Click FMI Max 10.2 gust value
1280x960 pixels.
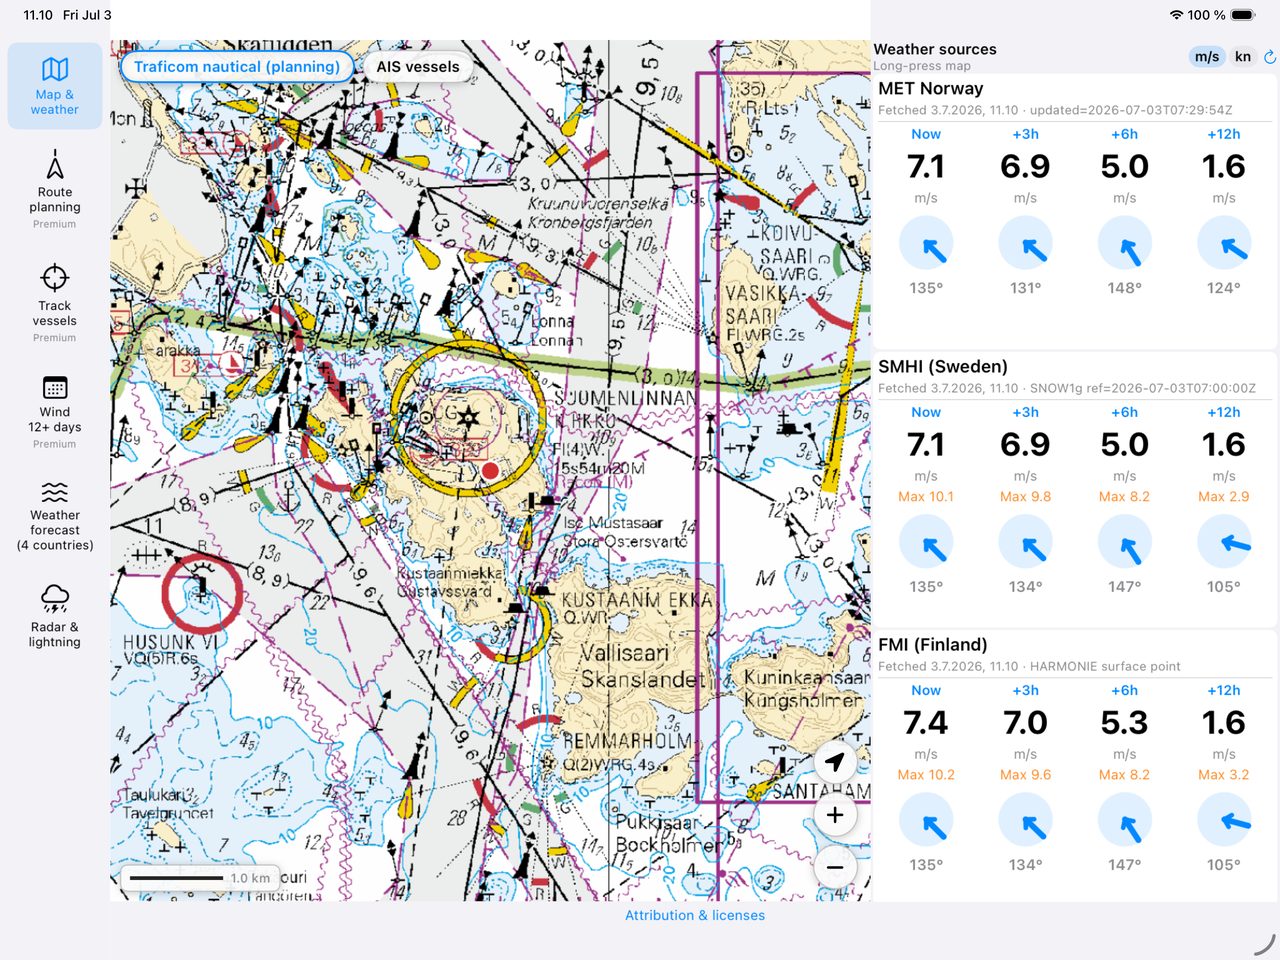(926, 774)
